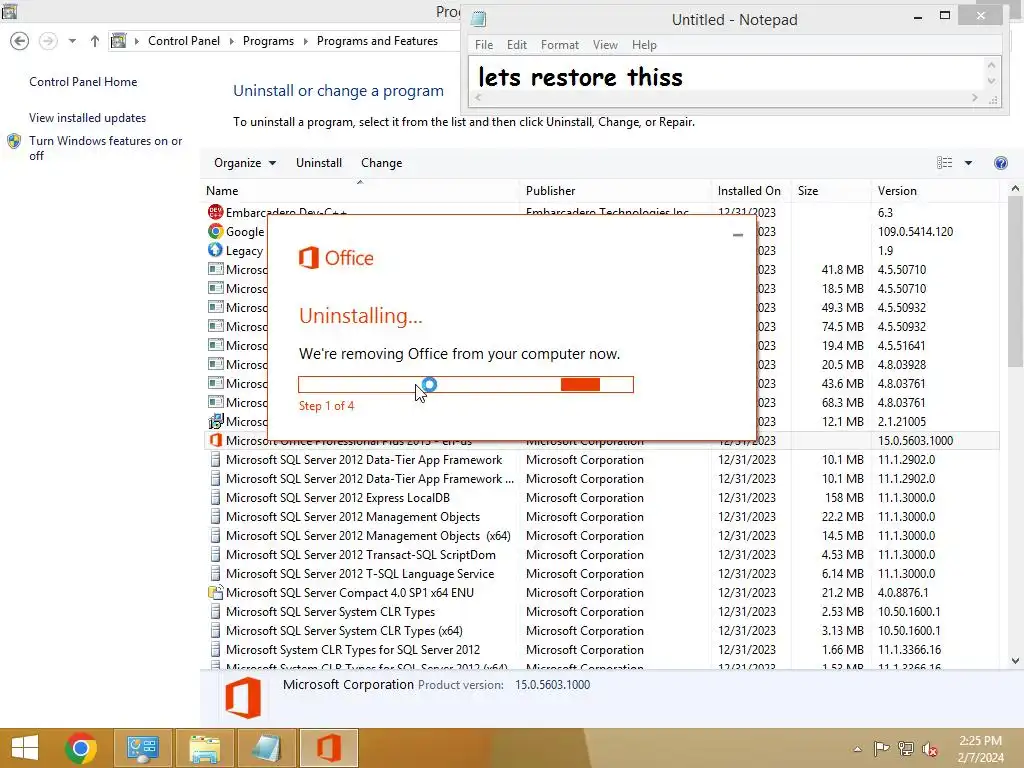Click the Office uninstalling progress bar
The height and width of the screenshot is (768, 1024).
466,385
